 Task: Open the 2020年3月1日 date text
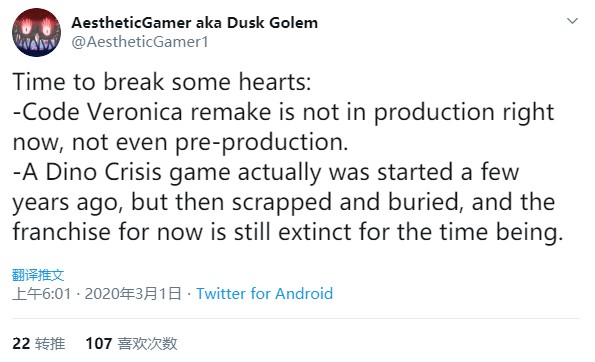click(x=133, y=294)
